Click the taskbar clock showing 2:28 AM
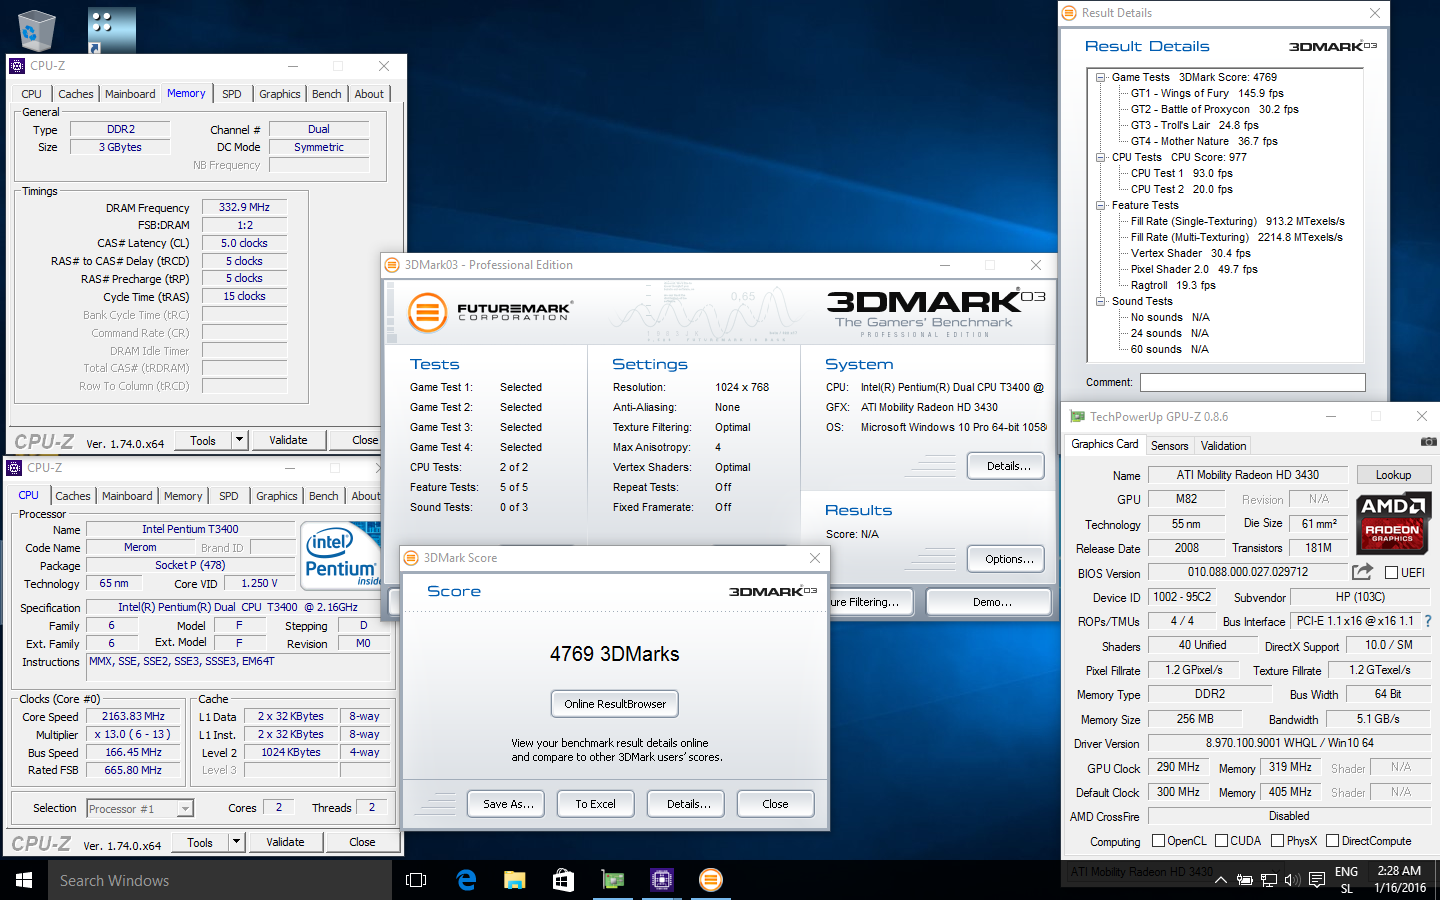This screenshot has width=1440, height=900. [1399, 880]
